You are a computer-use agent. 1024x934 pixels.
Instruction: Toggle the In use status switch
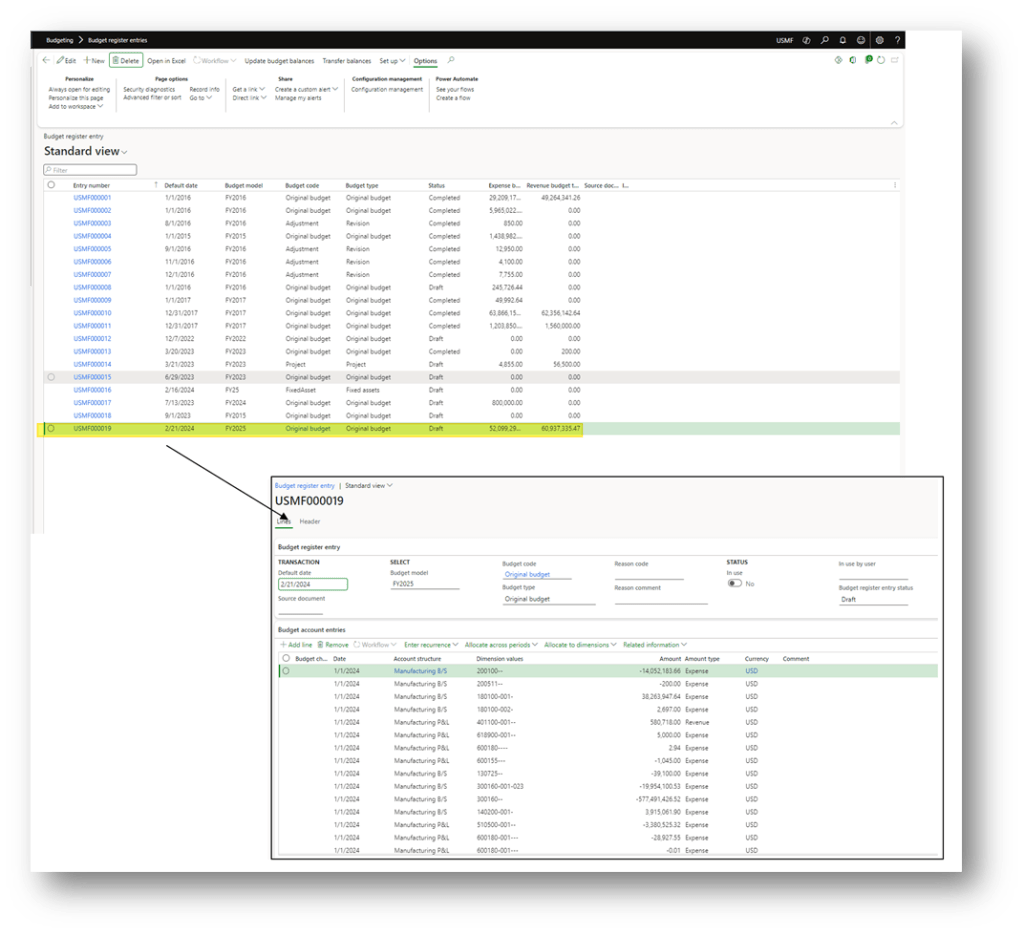click(x=735, y=583)
